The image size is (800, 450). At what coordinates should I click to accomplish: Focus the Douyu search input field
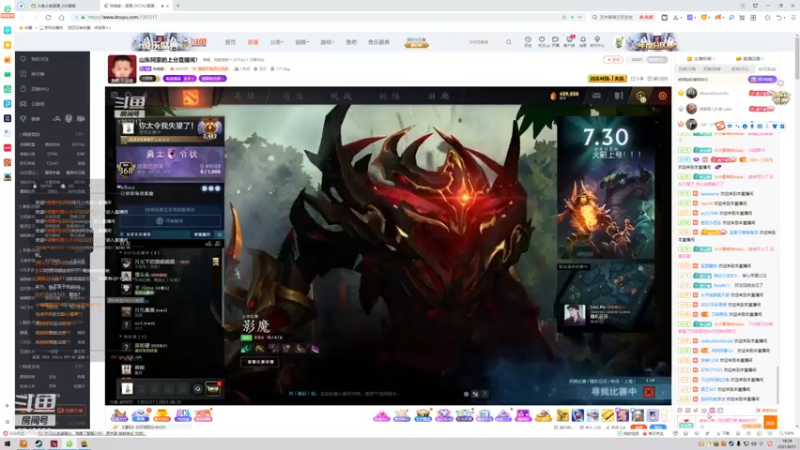482,42
